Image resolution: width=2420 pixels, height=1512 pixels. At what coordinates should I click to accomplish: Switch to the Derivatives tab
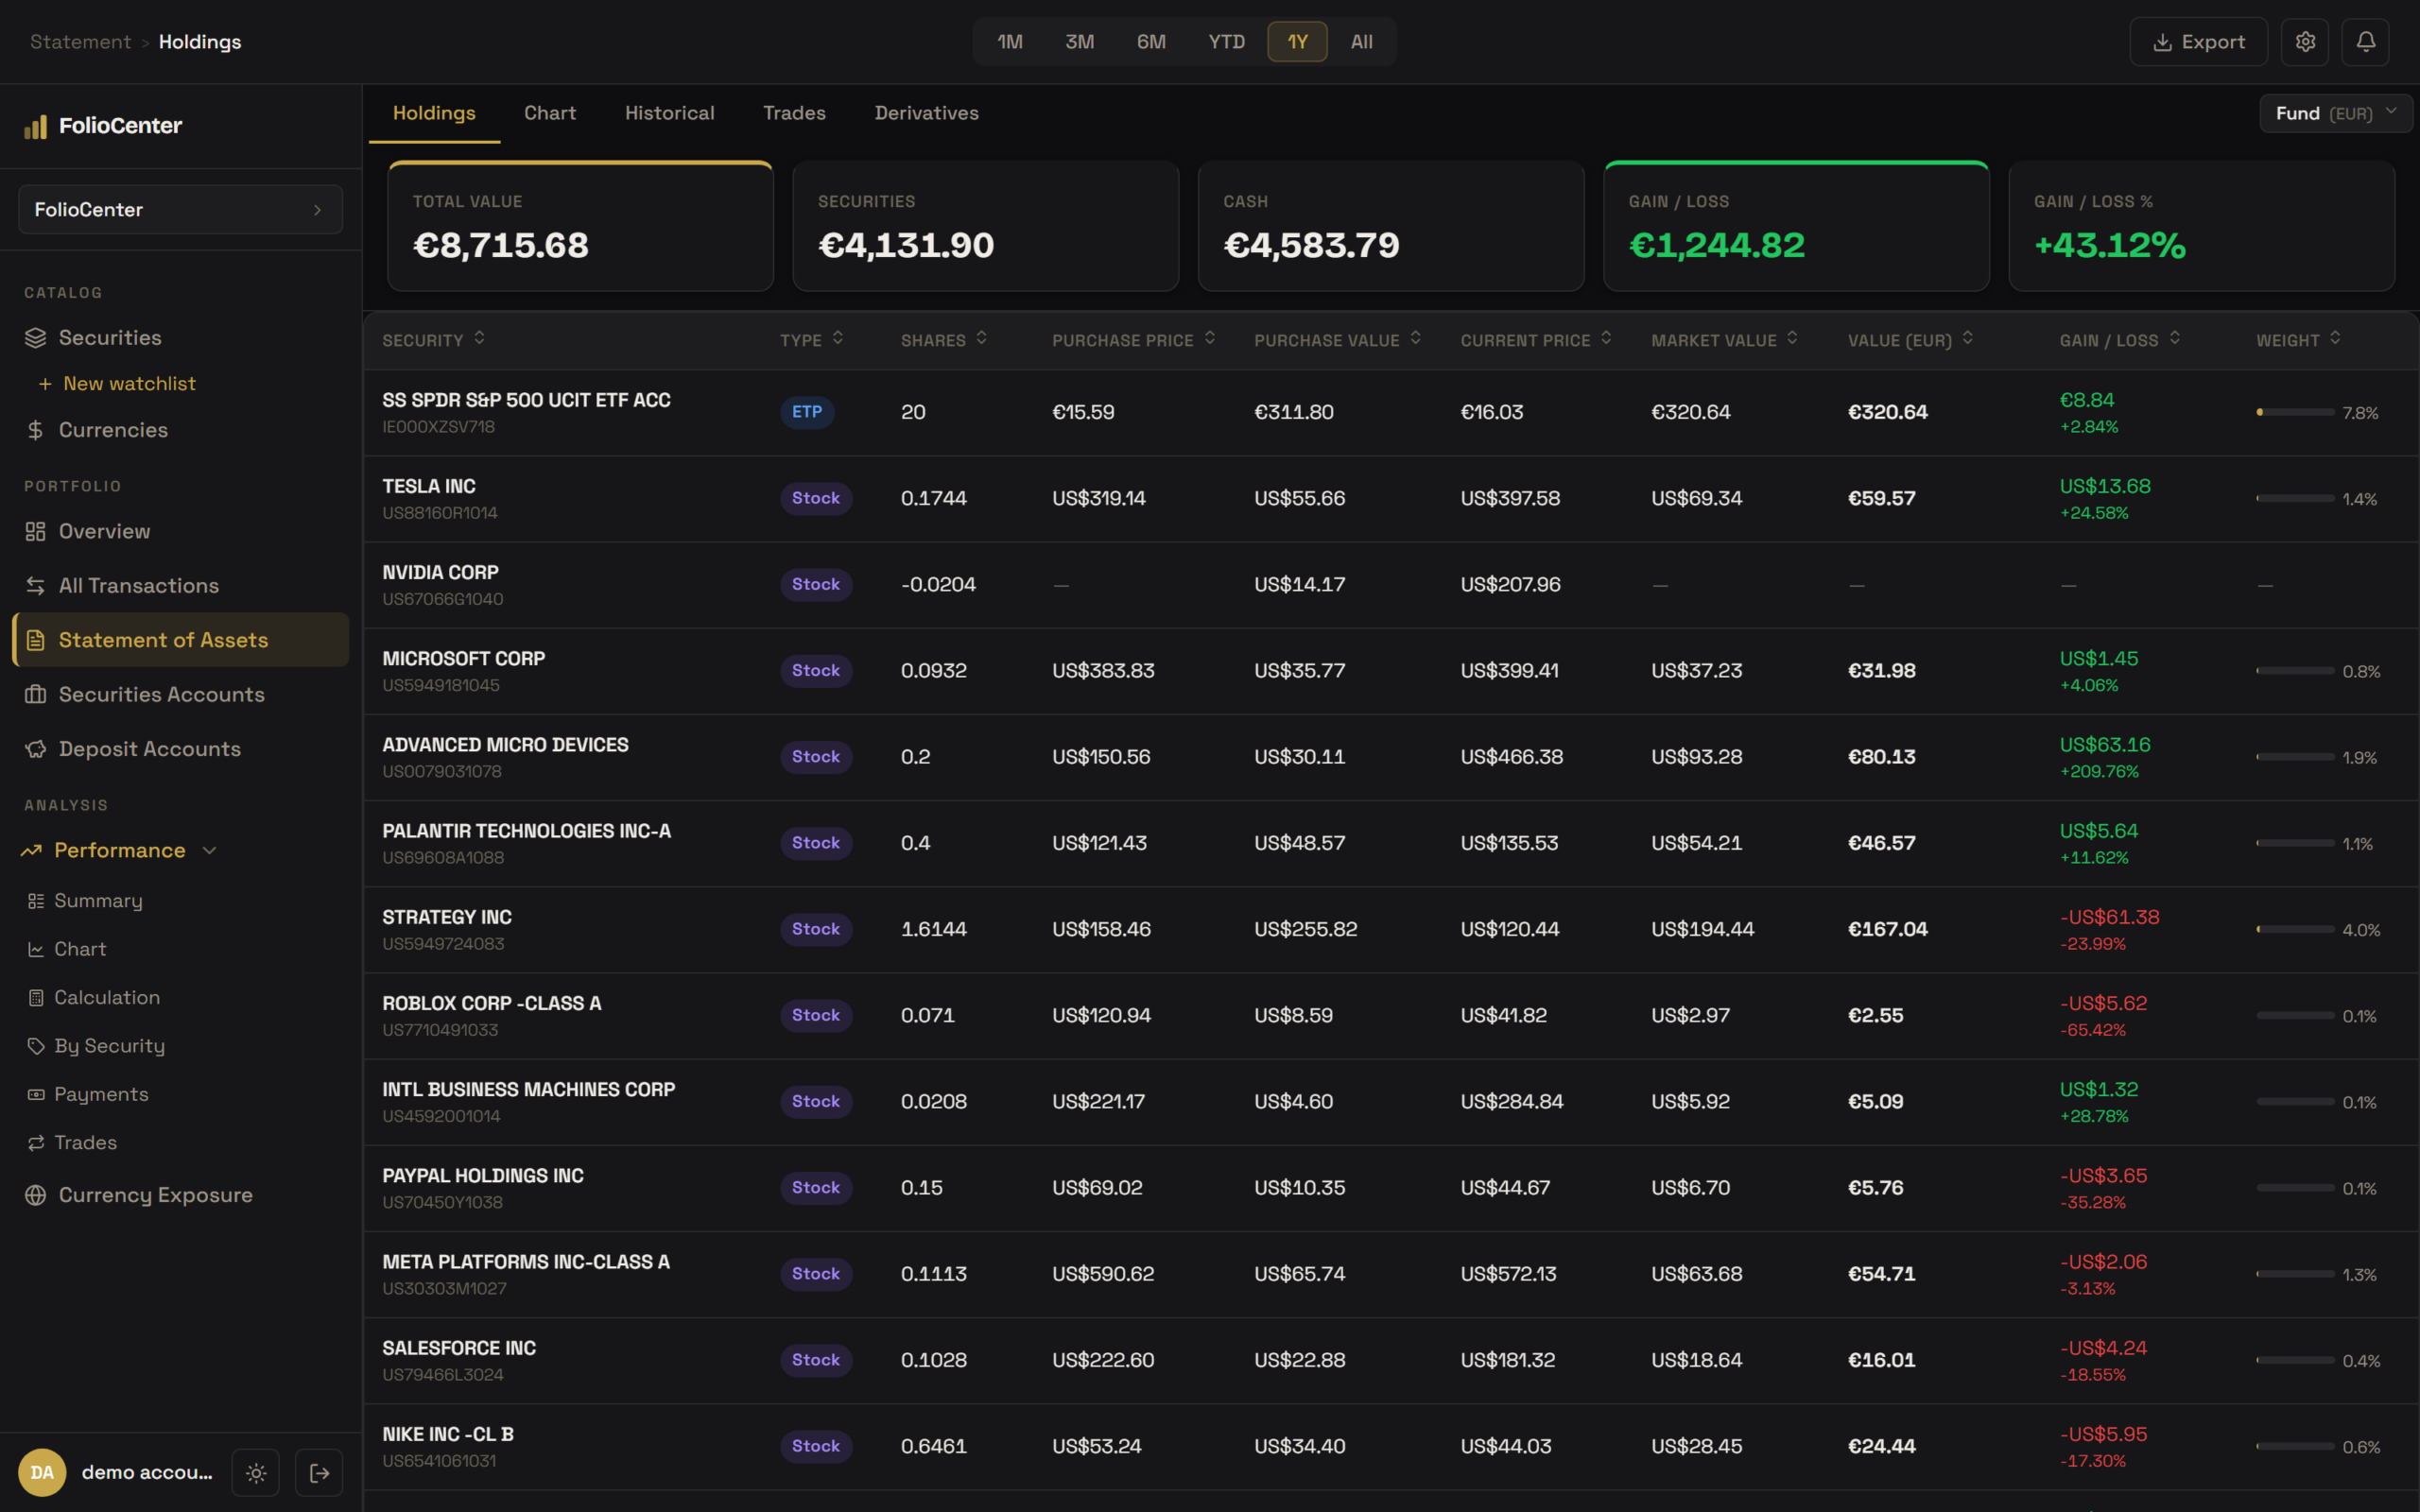(x=926, y=113)
